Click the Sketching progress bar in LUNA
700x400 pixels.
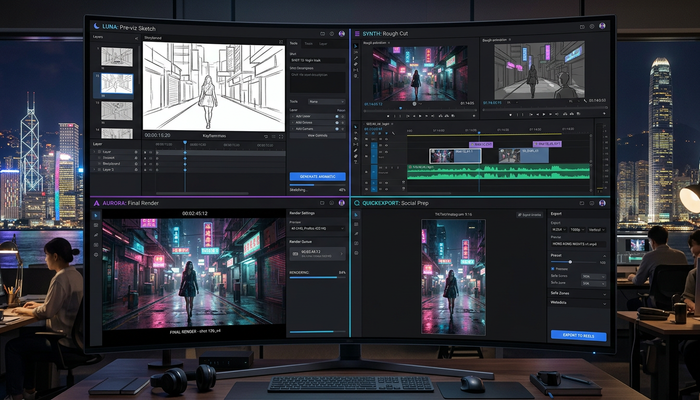(317, 185)
